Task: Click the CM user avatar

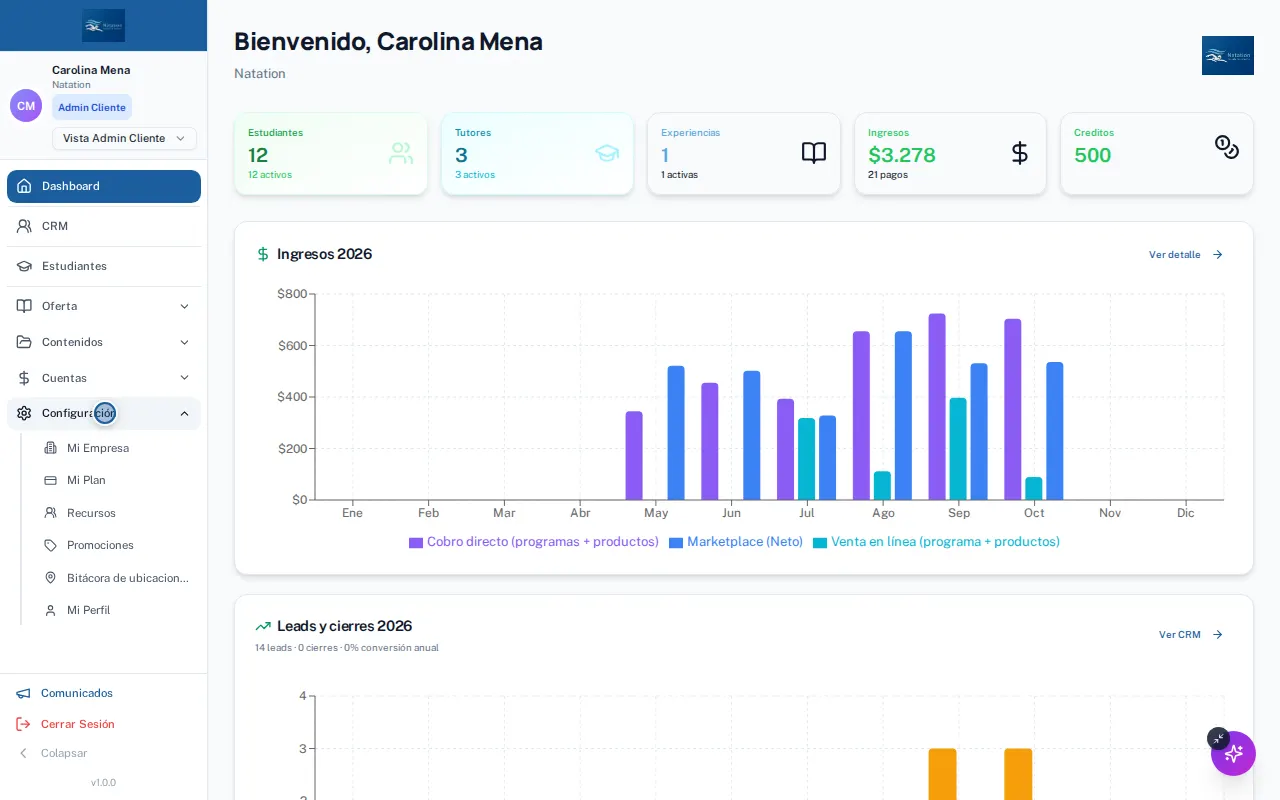Action: [x=26, y=106]
